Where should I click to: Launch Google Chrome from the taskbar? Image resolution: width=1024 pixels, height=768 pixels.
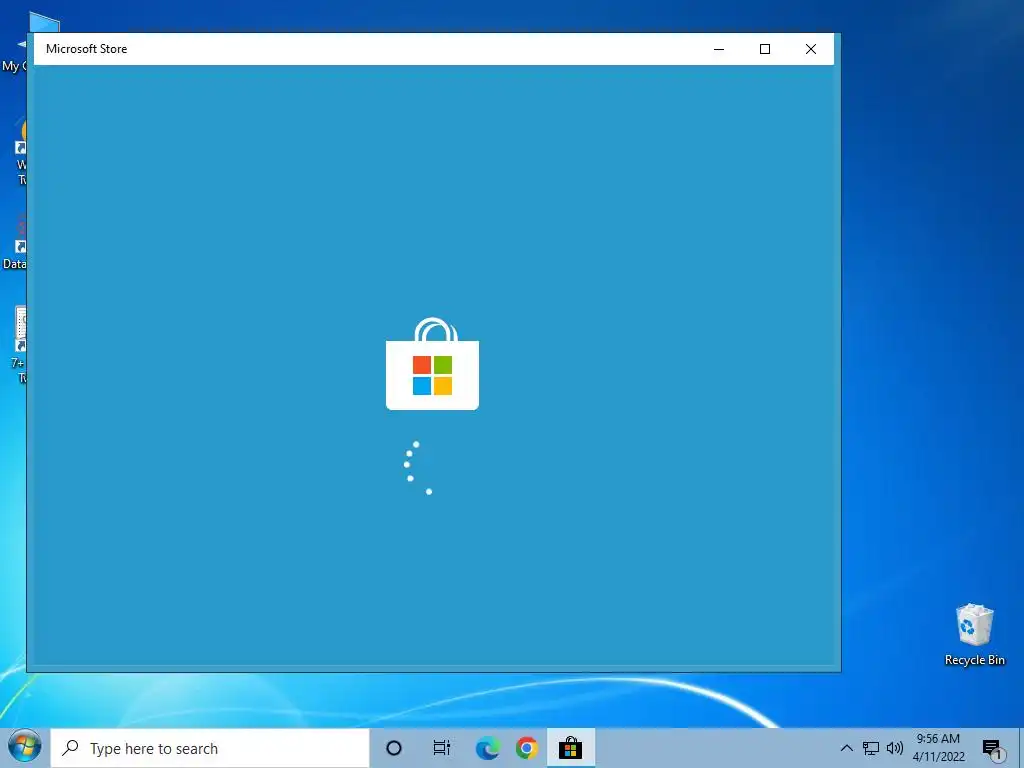tap(527, 748)
